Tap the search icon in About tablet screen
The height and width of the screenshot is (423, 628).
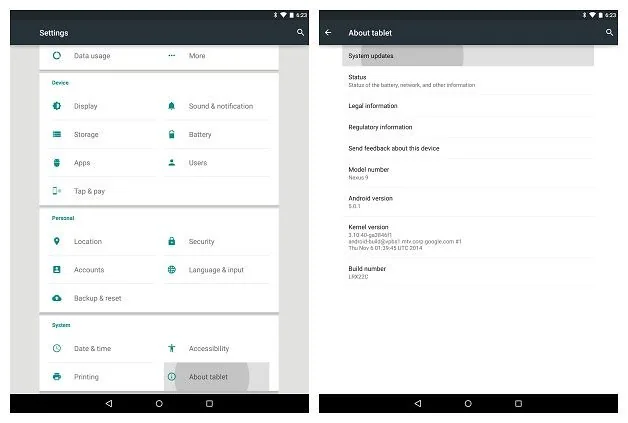(x=609, y=32)
